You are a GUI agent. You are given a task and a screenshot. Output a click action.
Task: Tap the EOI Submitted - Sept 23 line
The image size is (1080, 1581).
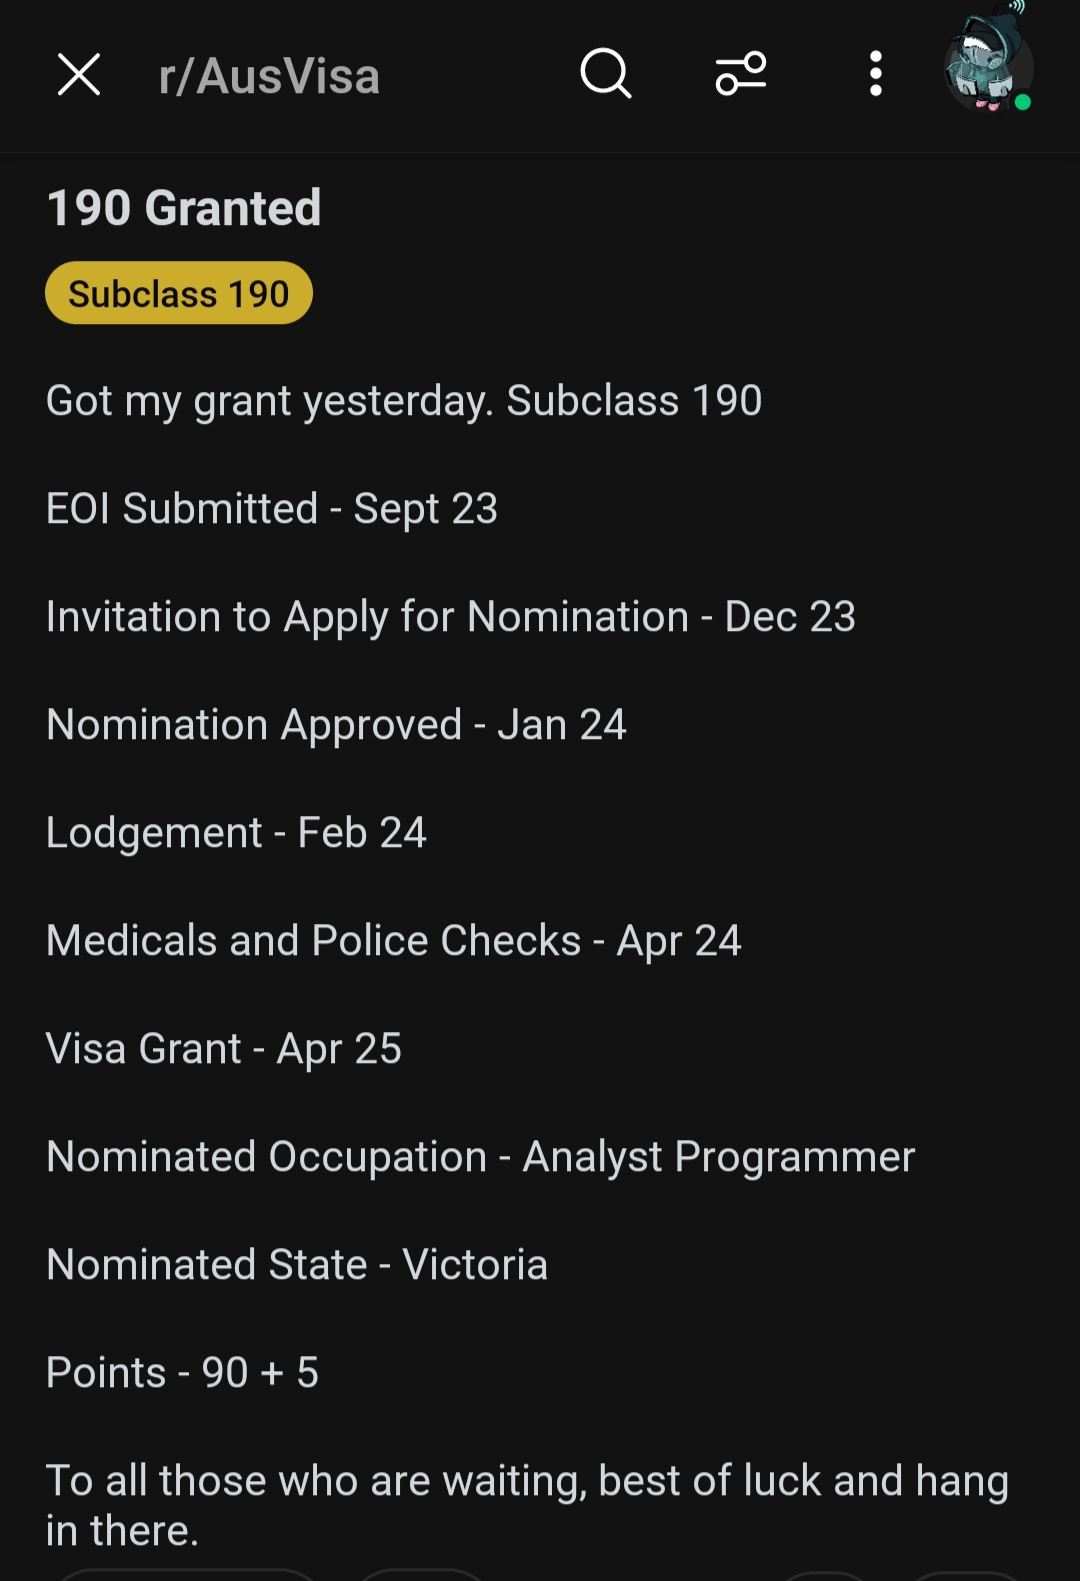coord(272,509)
